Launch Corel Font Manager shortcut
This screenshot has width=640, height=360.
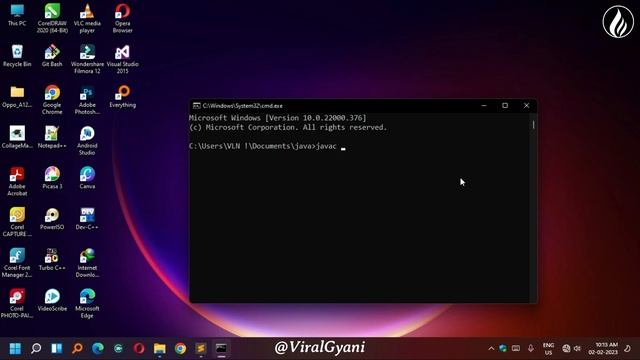(x=17, y=263)
